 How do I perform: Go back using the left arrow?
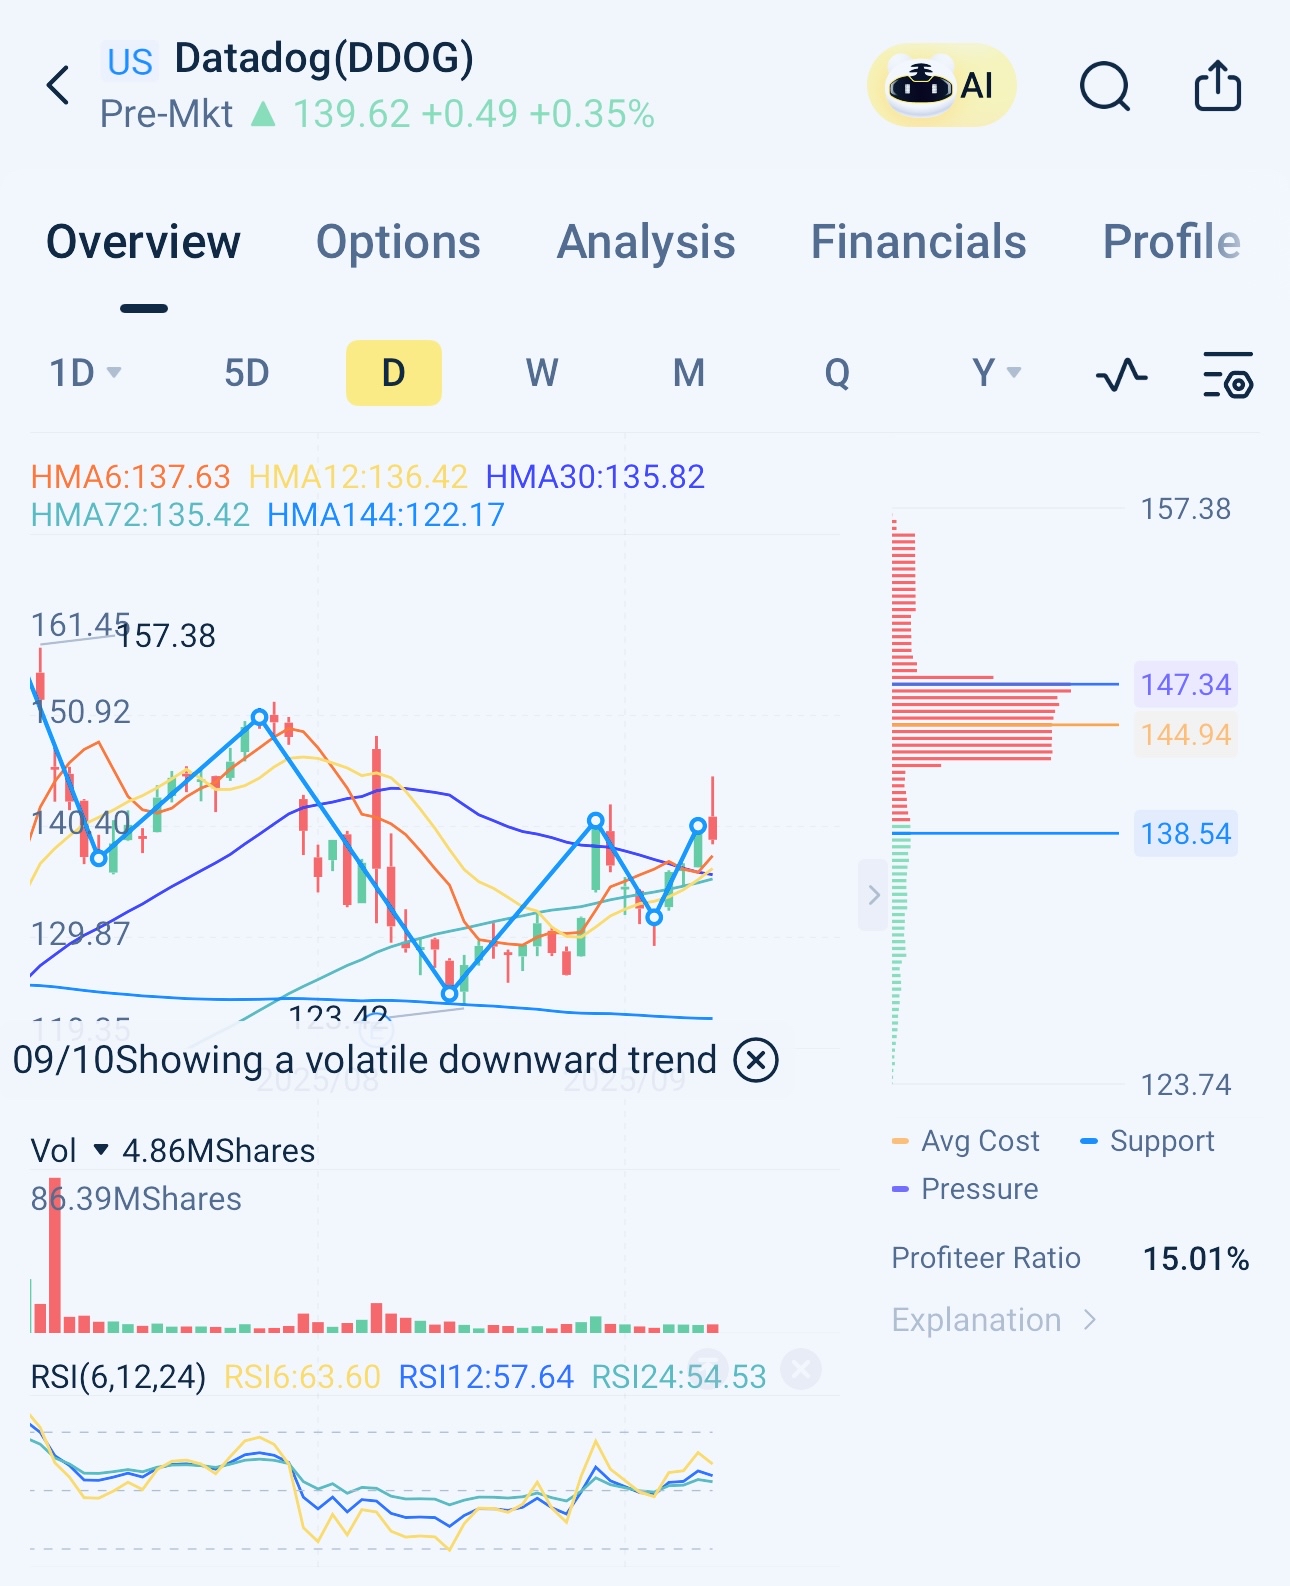(59, 86)
